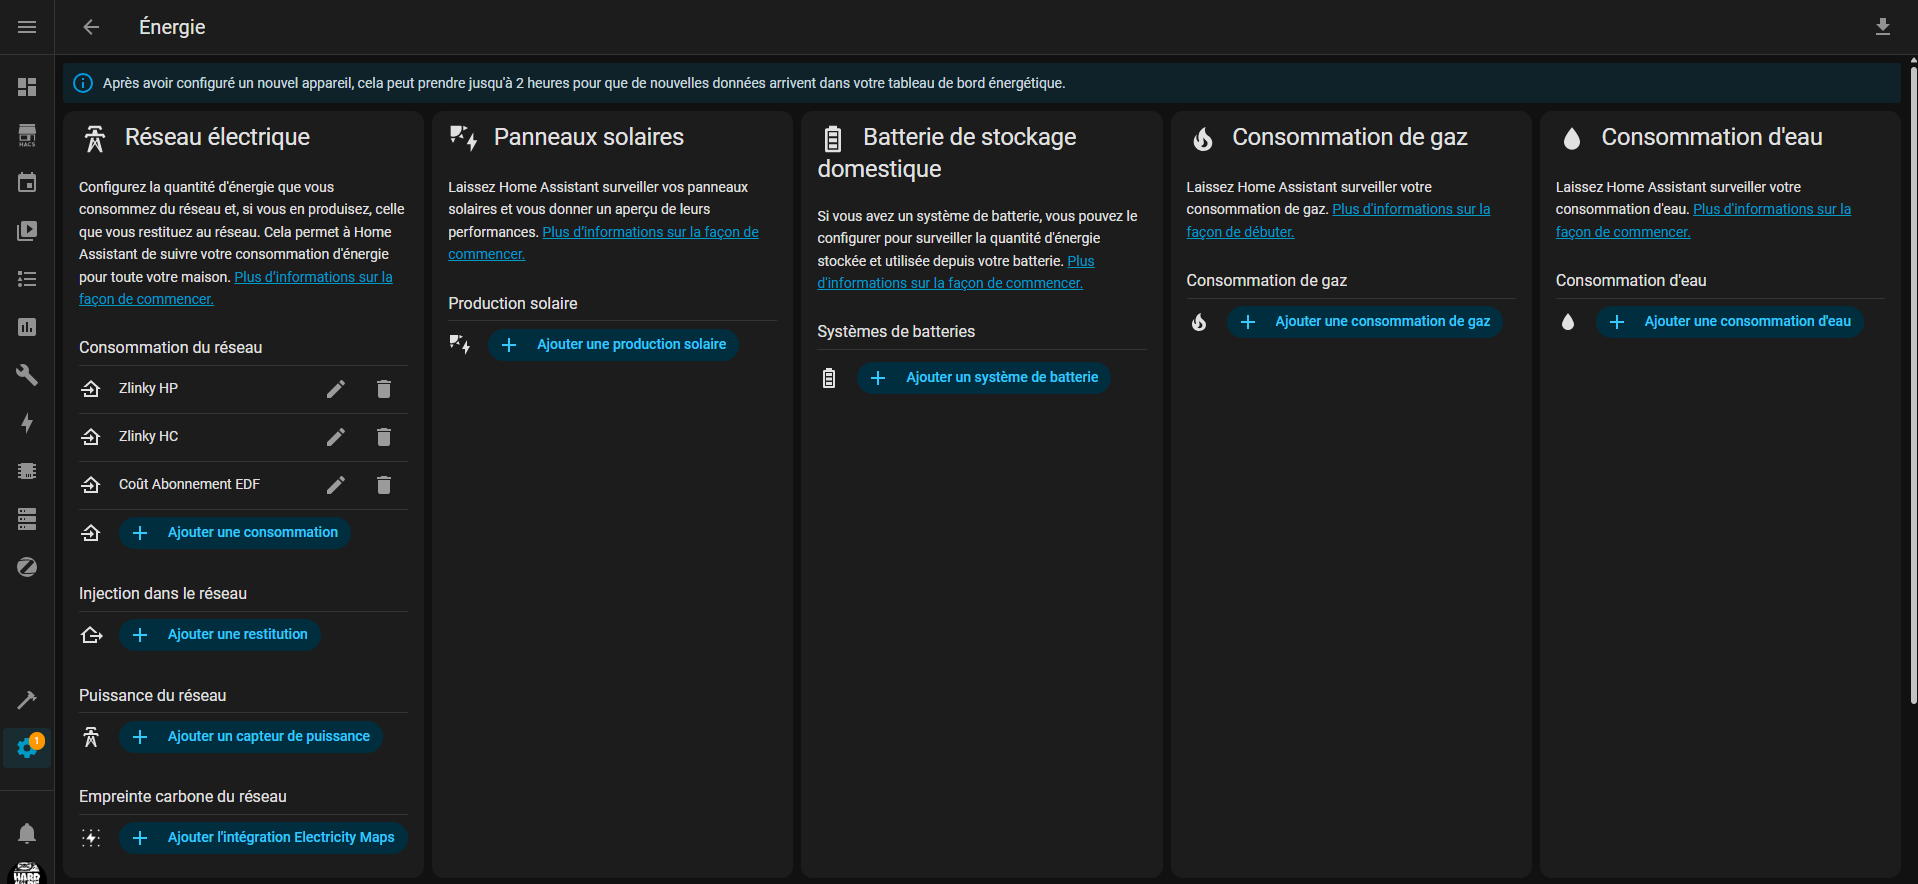
Task: Click Ajouter un système de batterie
Action: pyautogui.click(x=983, y=378)
